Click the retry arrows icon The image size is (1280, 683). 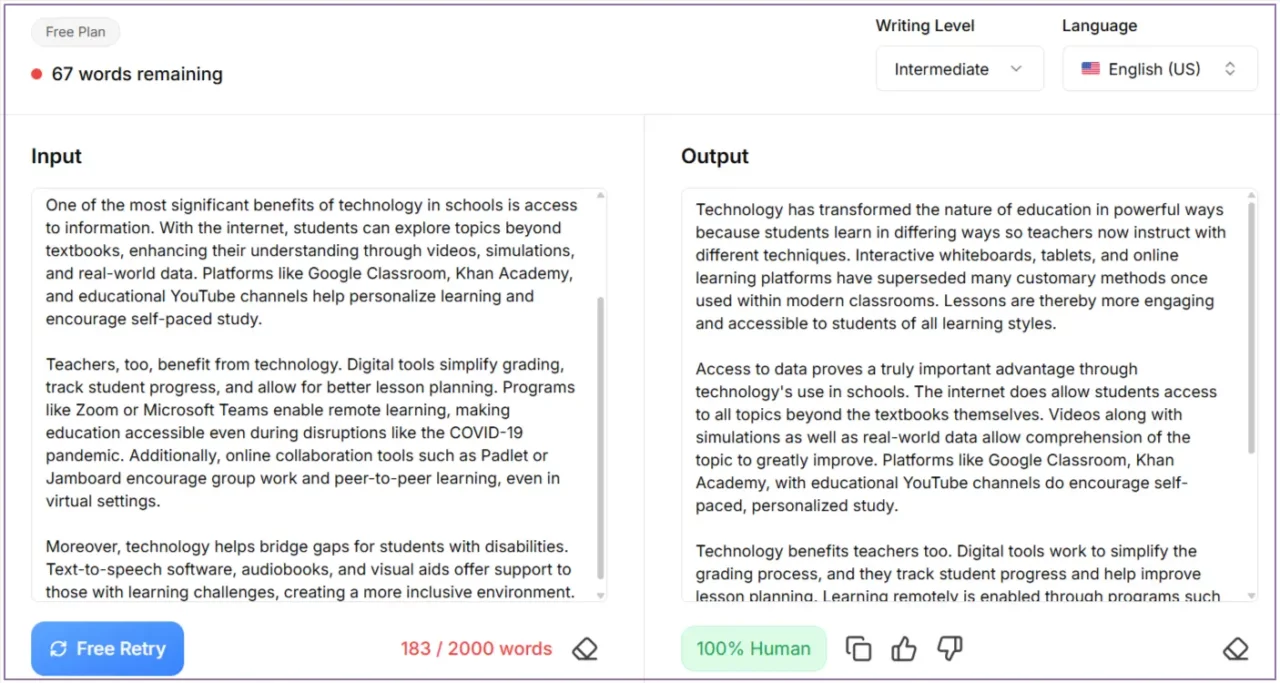tap(58, 649)
